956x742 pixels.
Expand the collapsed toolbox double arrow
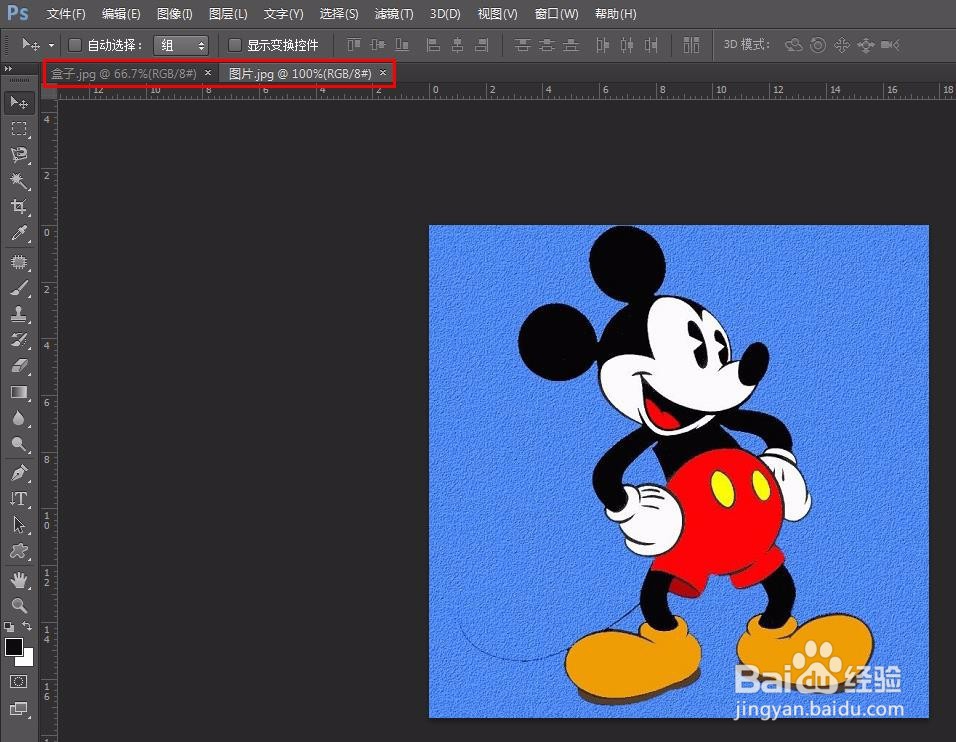coord(9,69)
